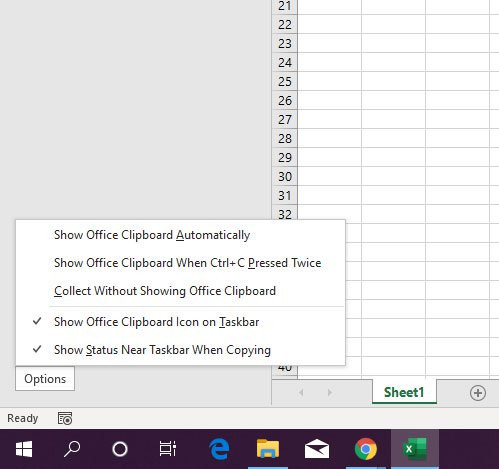Enable Show Office Clipboard Automatically
The height and width of the screenshot is (469, 499).
pos(180,235)
